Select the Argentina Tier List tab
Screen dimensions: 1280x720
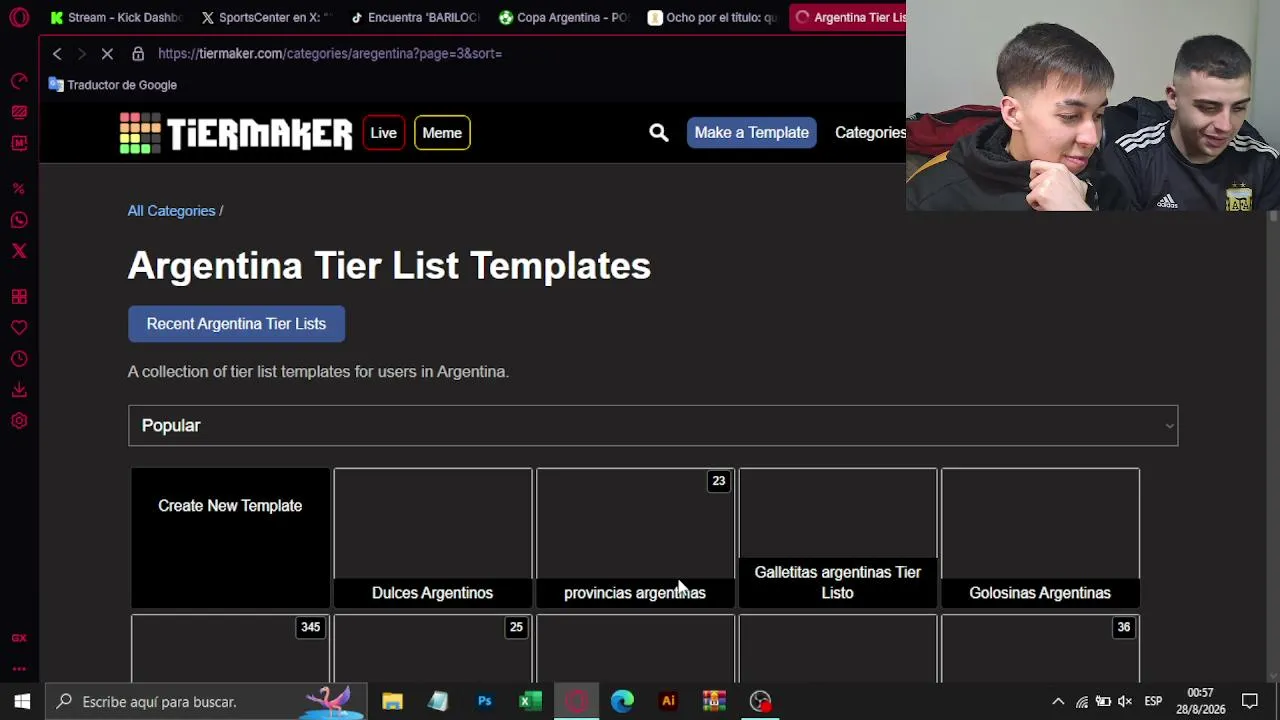[x=848, y=17]
